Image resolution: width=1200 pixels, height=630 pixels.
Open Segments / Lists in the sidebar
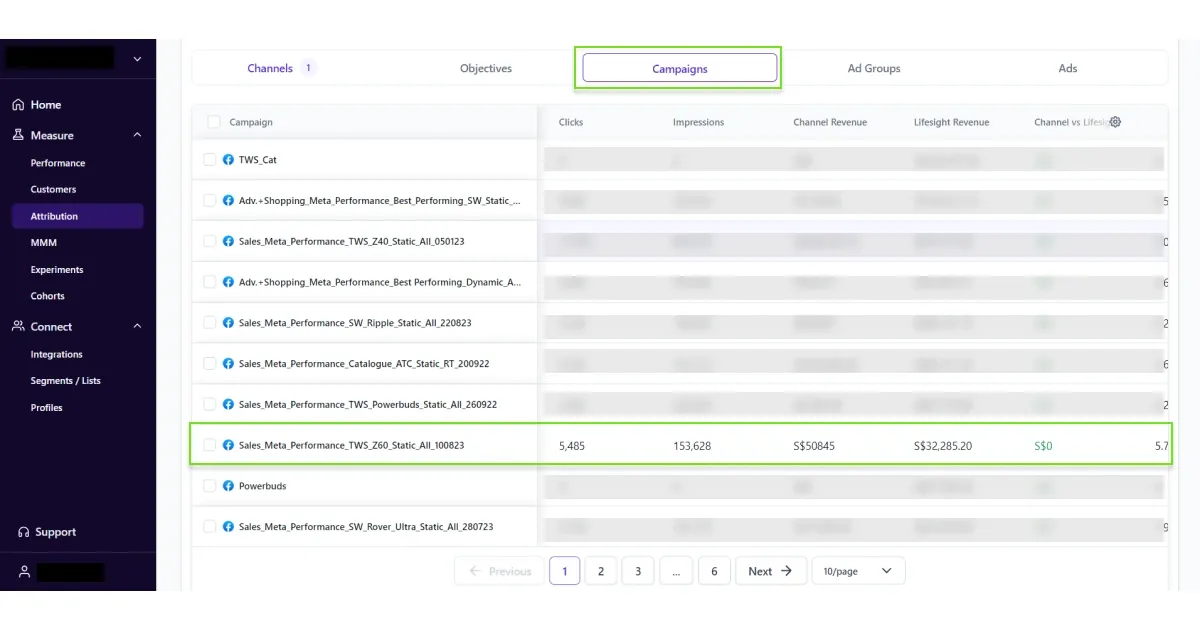coord(65,381)
